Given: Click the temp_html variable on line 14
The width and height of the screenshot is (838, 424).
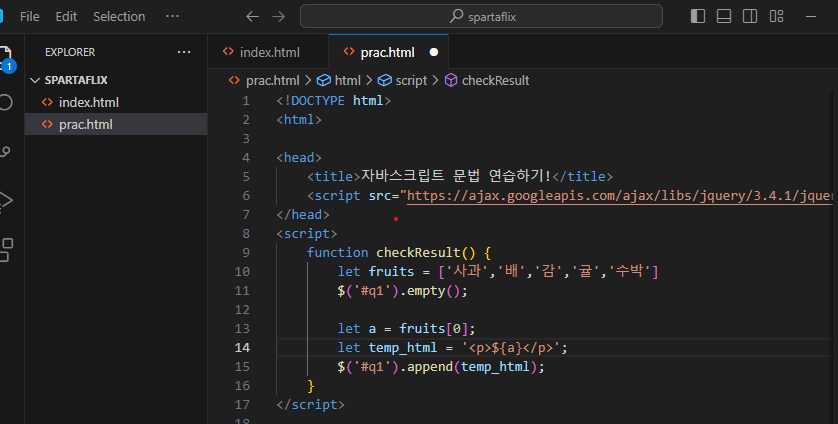Looking at the screenshot, I should 403,348.
